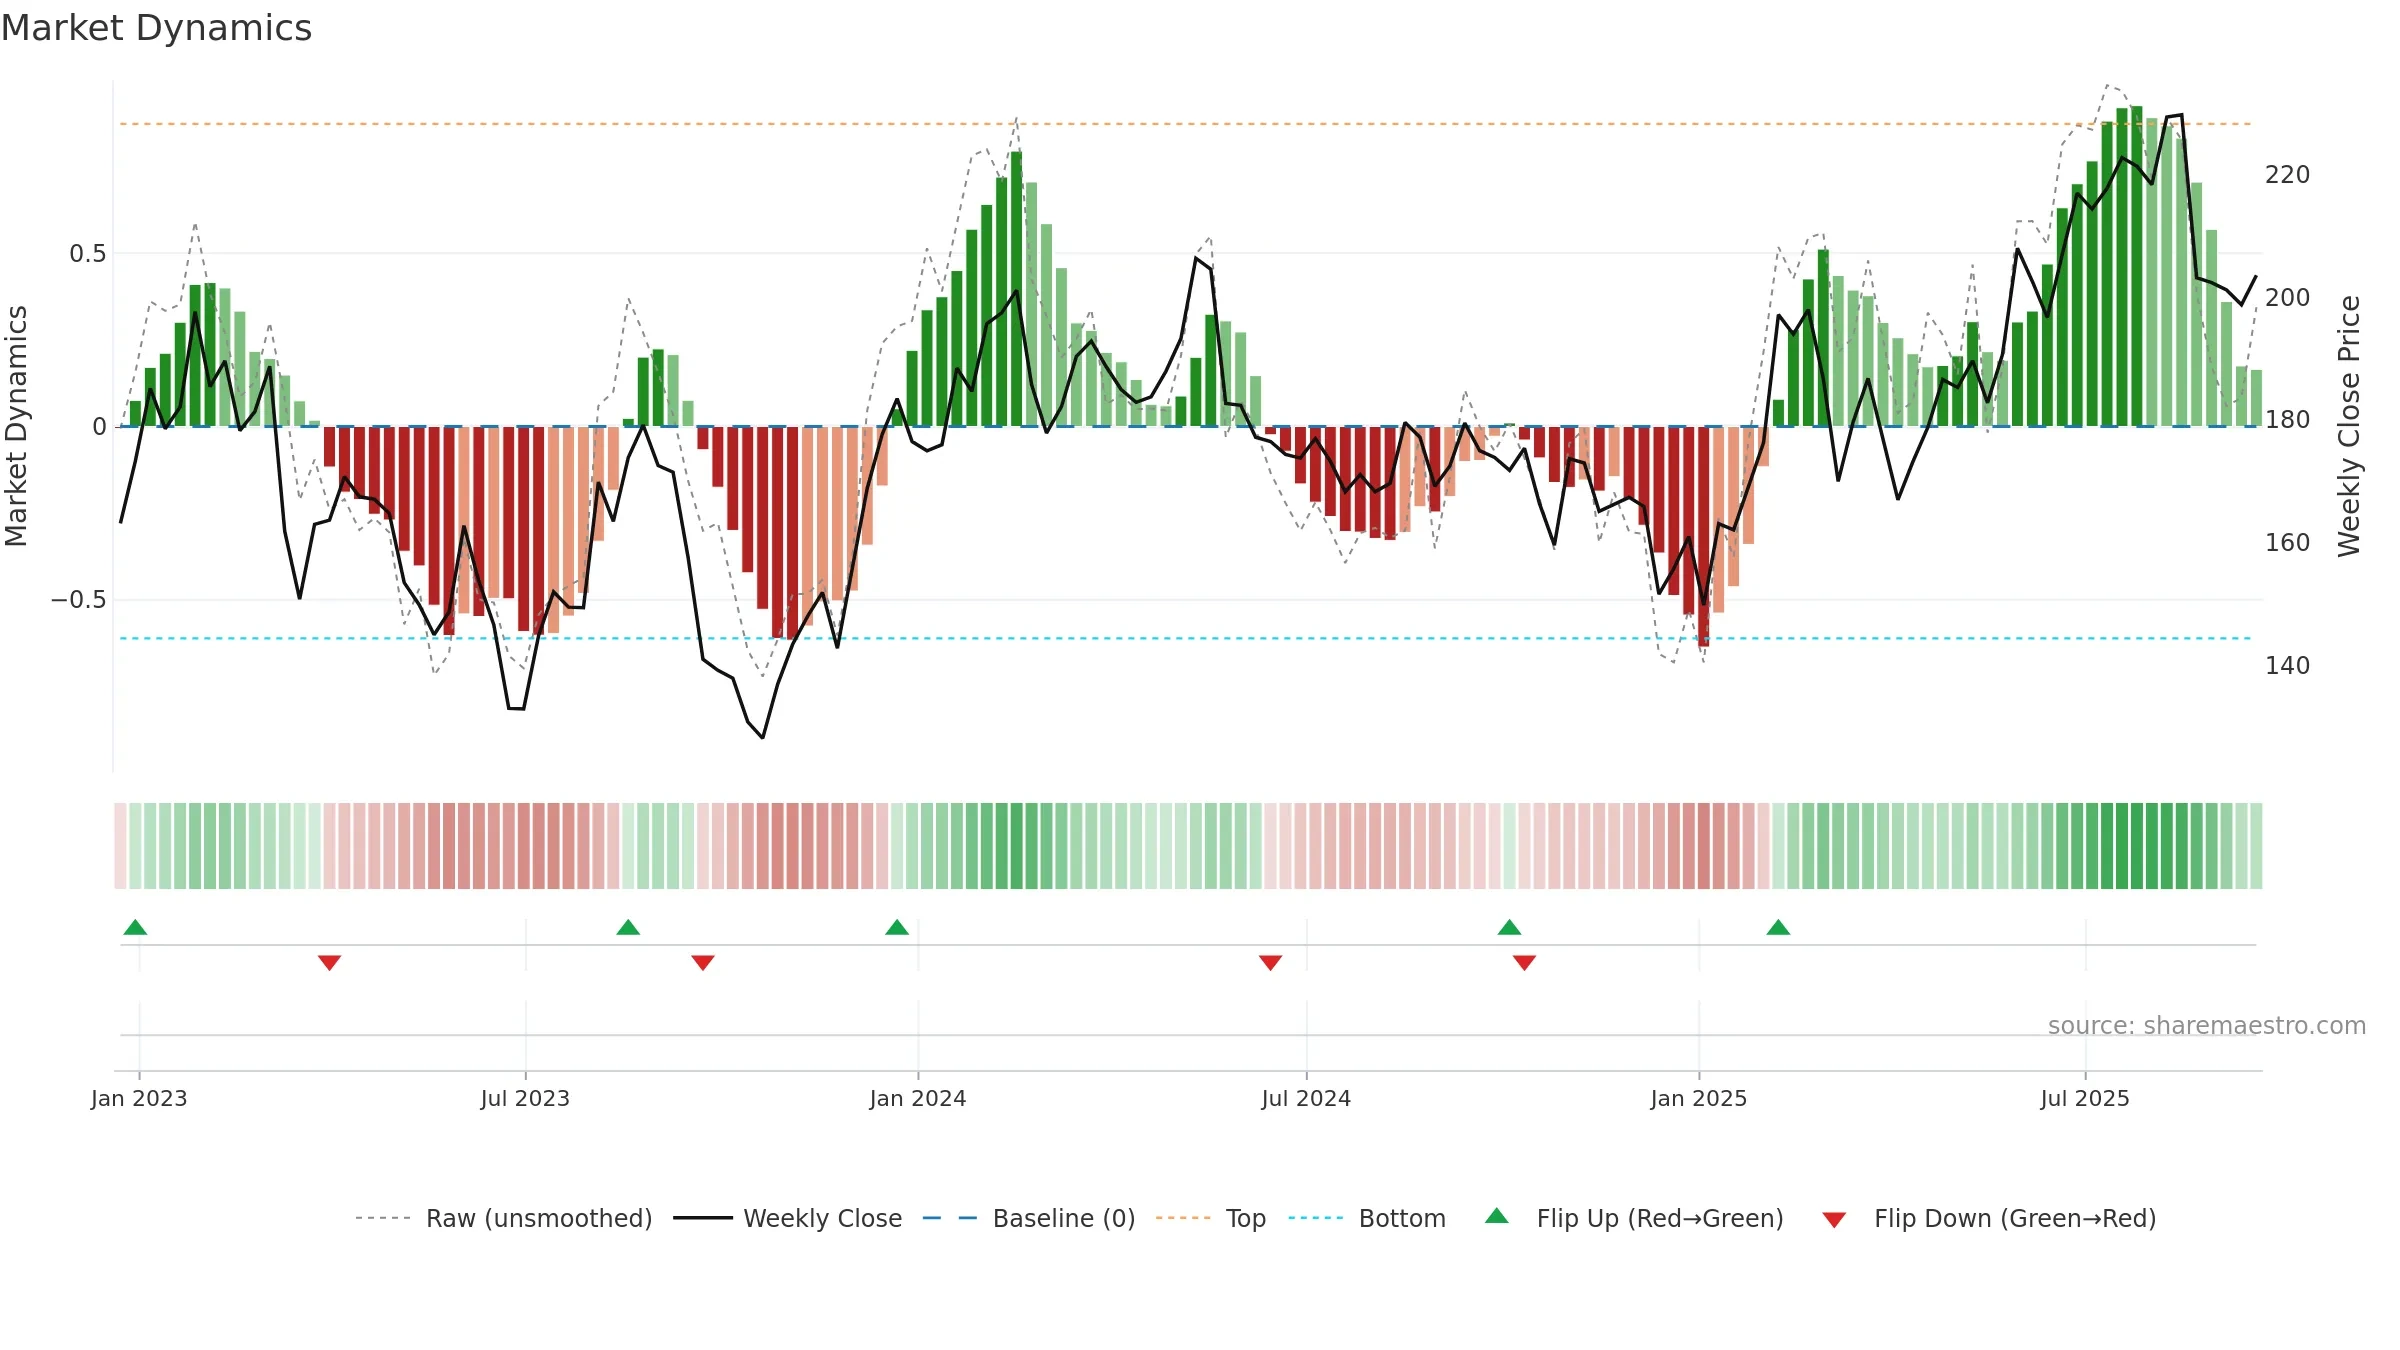2400x1350 pixels.
Task: Select the flip-up marker just before Jan 2024
Action: point(897,927)
